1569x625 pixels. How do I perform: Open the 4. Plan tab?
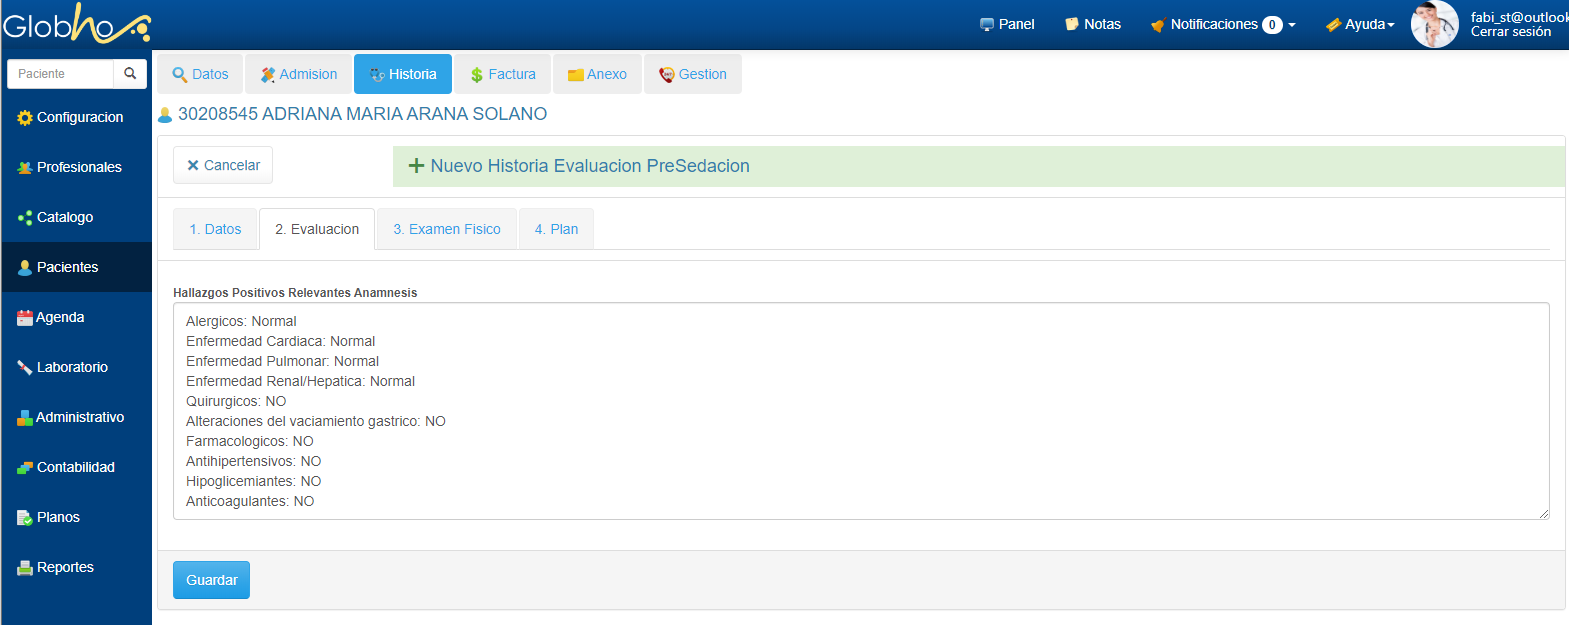click(x=556, y=229)
